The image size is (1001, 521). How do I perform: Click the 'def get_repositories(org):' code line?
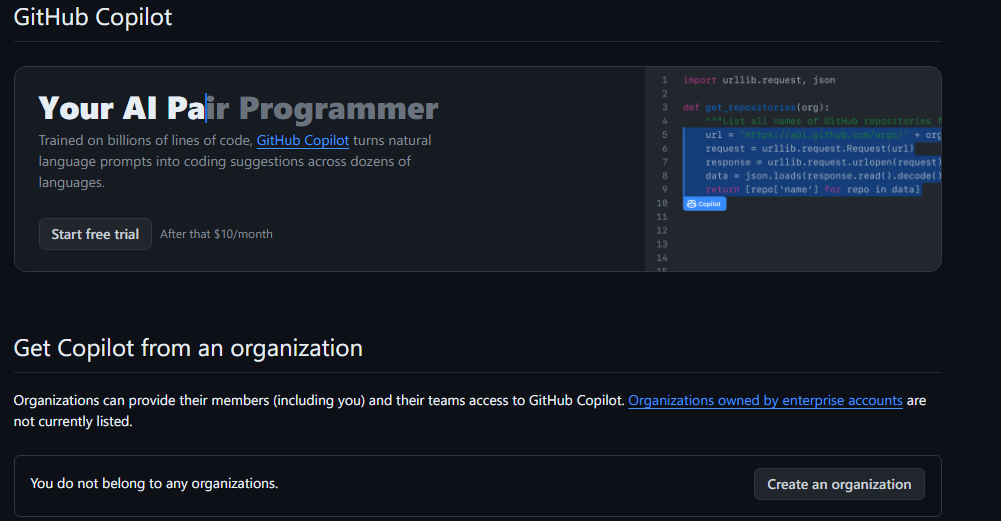pos(756,107)
